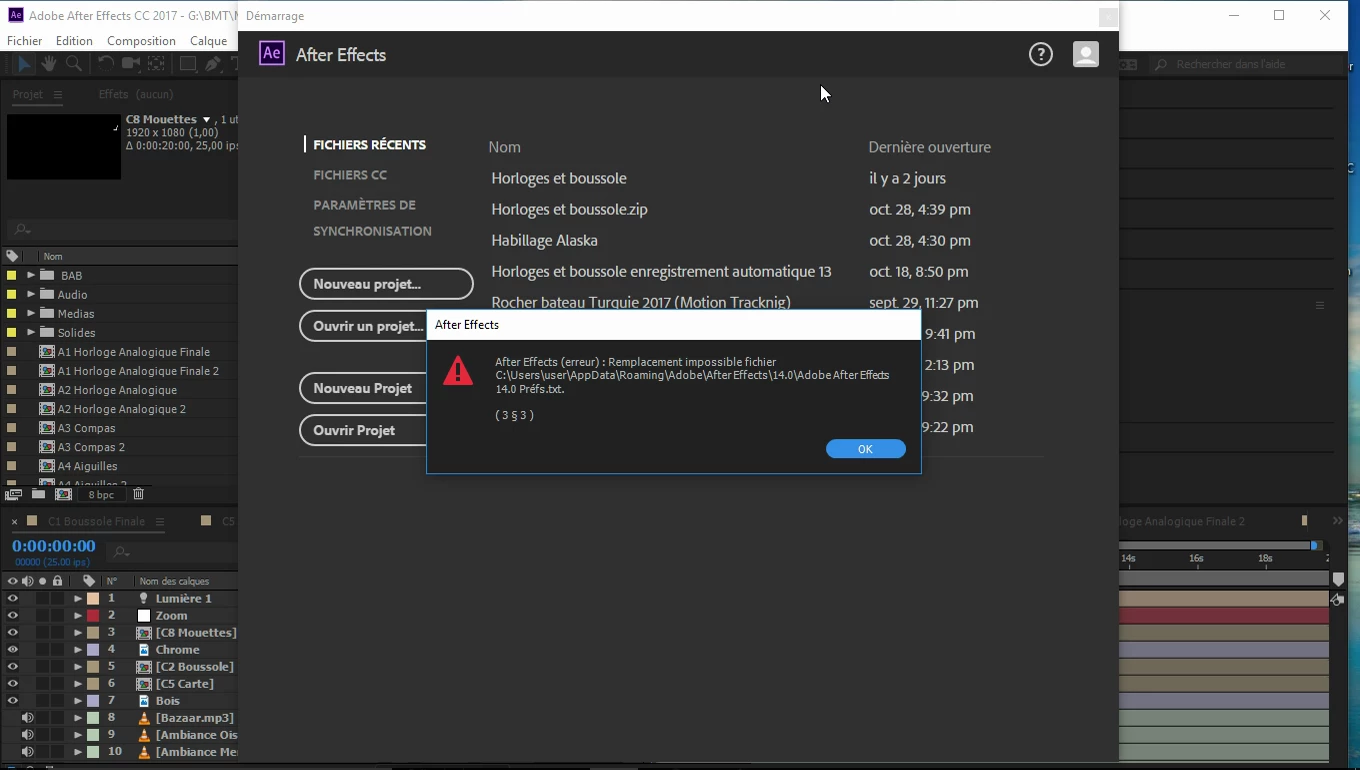The image size is (1360, 770).
Task: Click the label tag column header in timeline
Action: click(x=89, y=581)
